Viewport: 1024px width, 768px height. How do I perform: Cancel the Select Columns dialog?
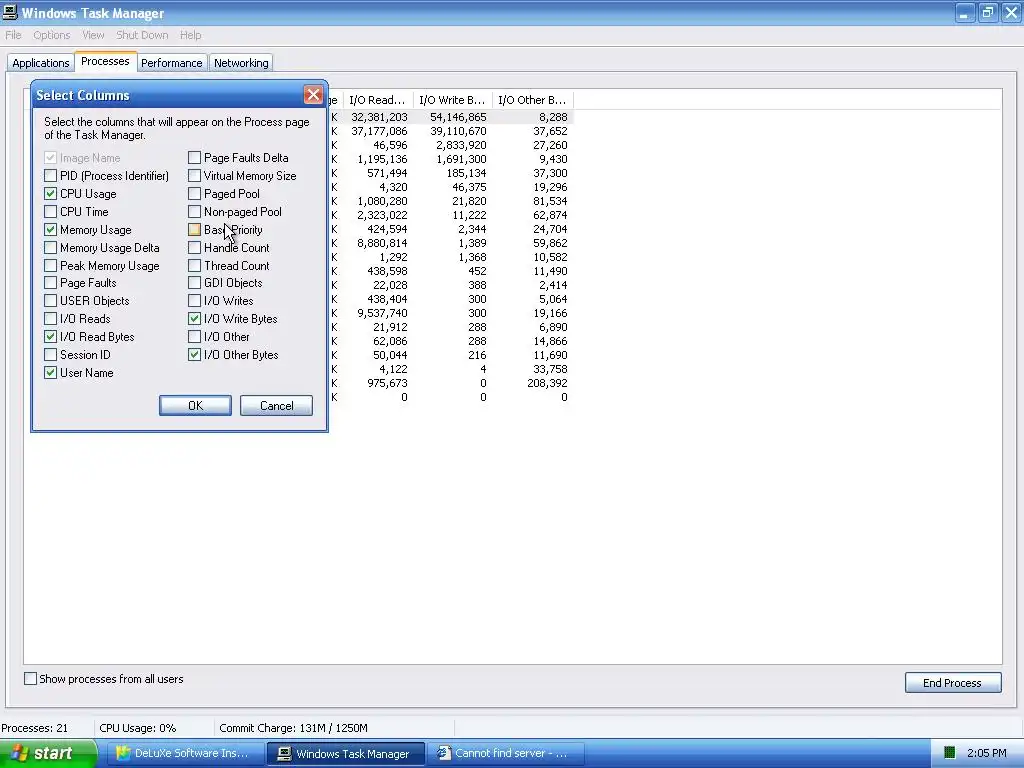click(x=276, y=406)
